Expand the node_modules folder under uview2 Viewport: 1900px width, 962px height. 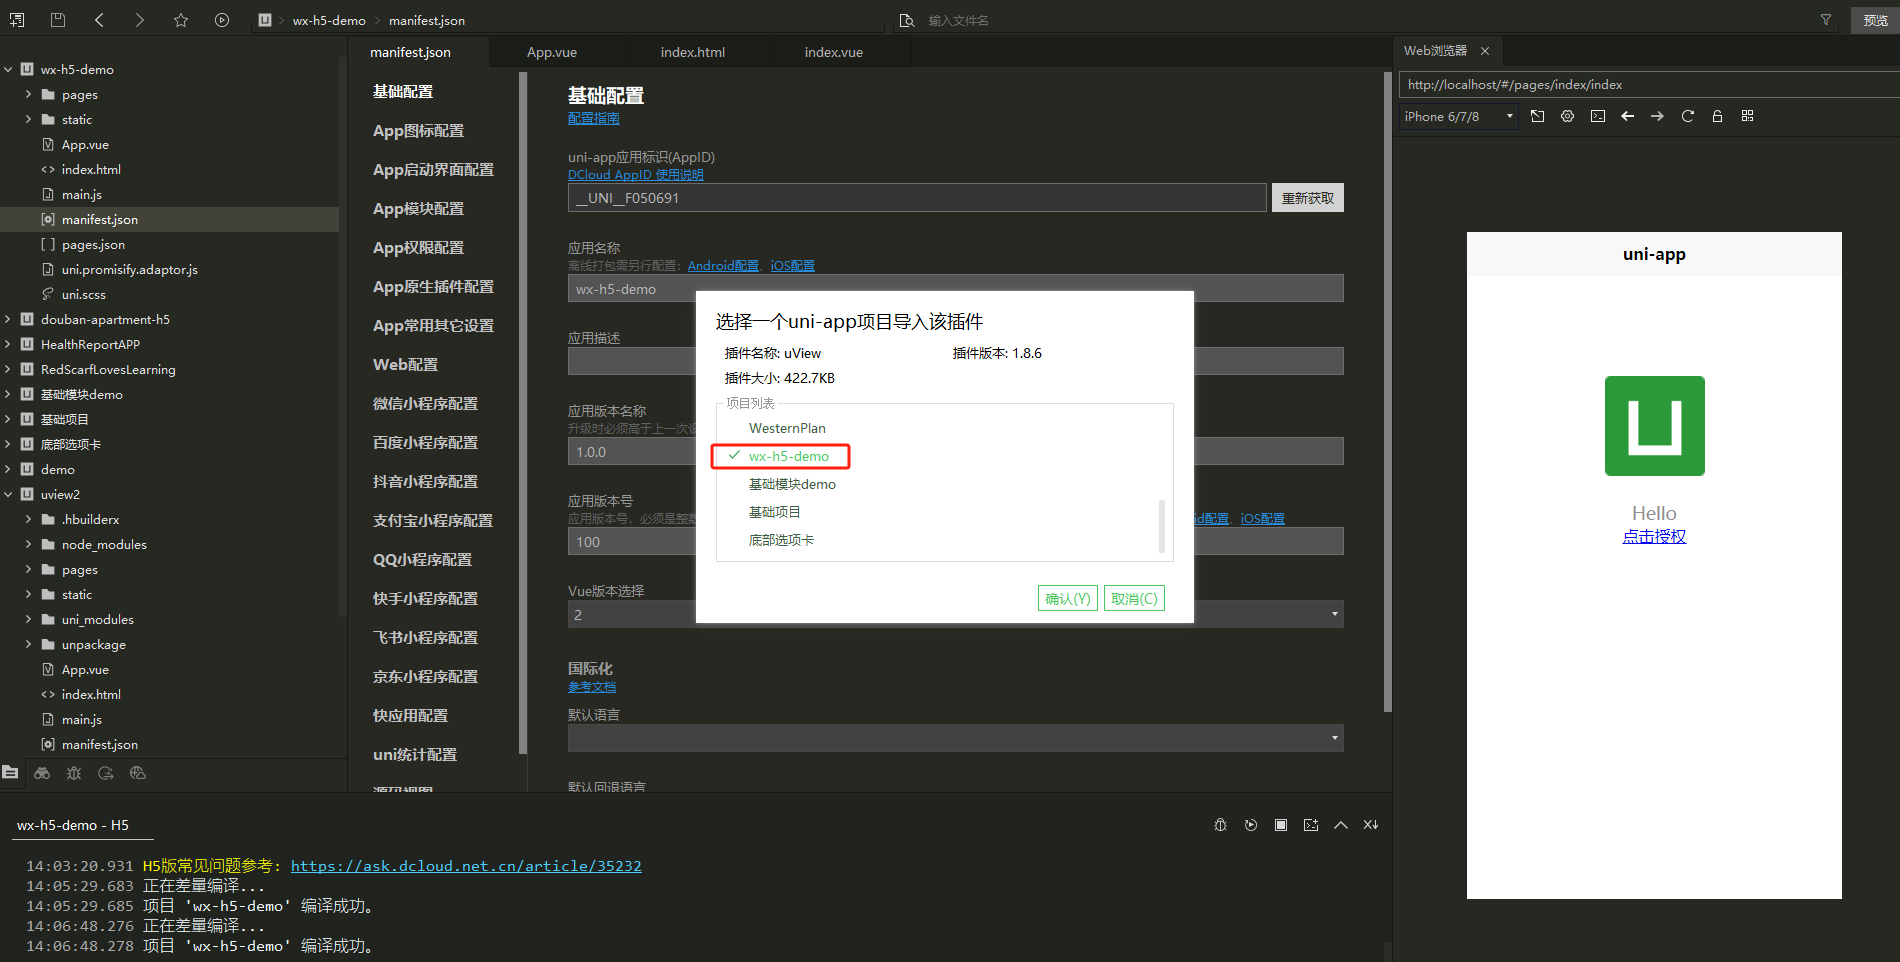pos(28,544)
